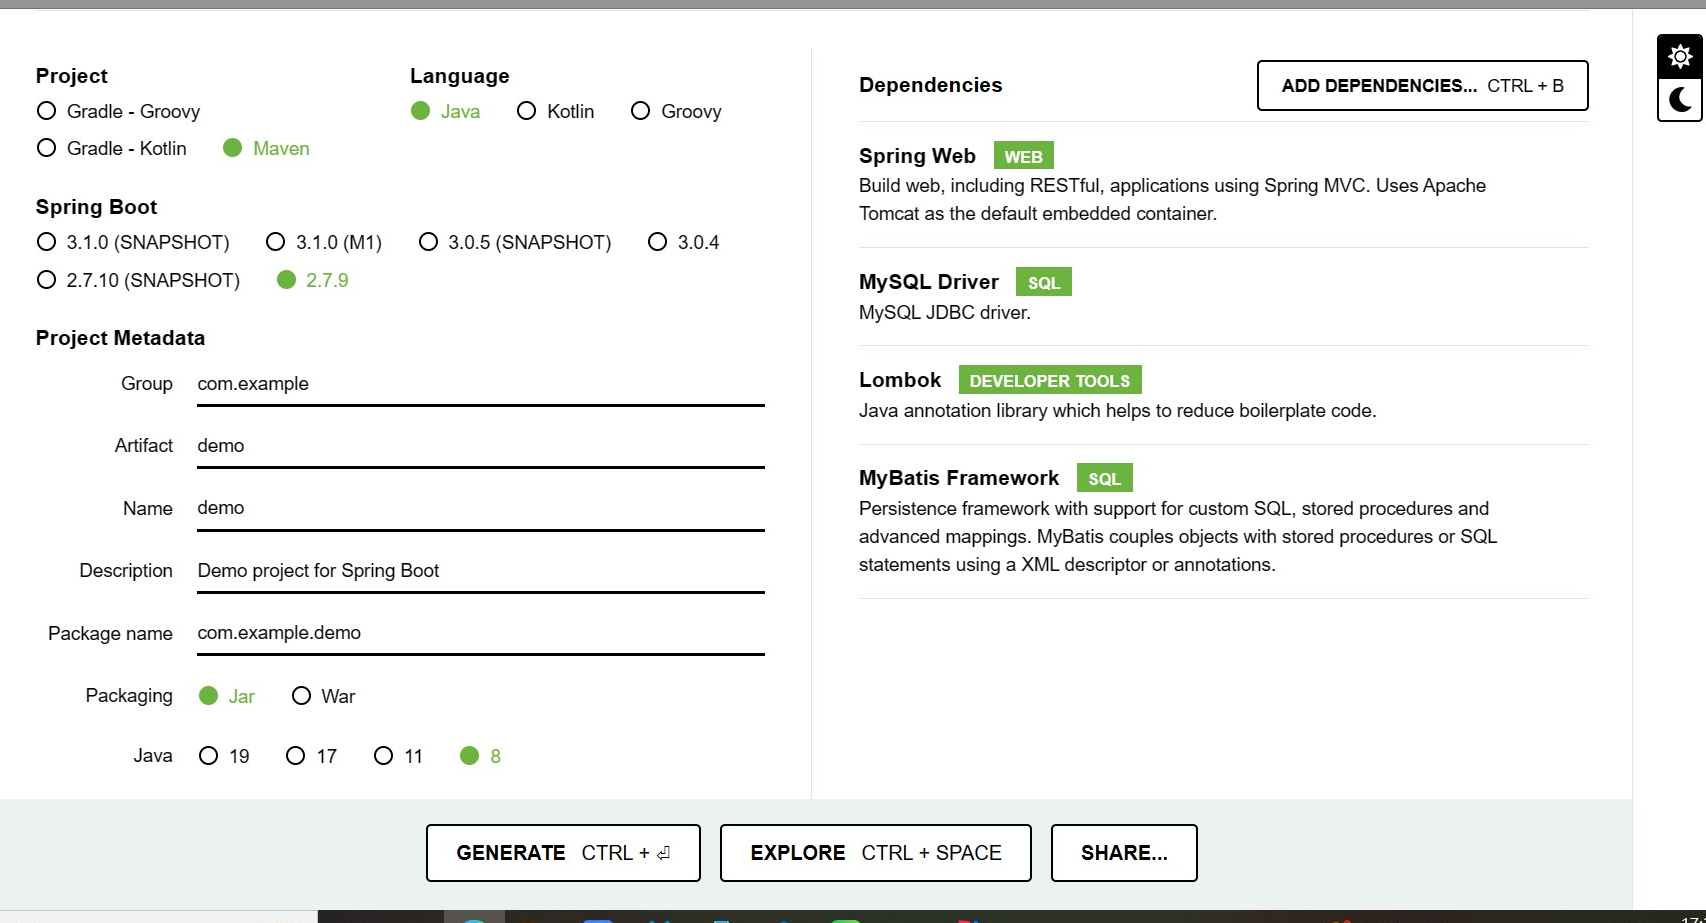This screenshot has height=923, width=1706.
Task: Select Groovy language
Action: pos(676,111)
